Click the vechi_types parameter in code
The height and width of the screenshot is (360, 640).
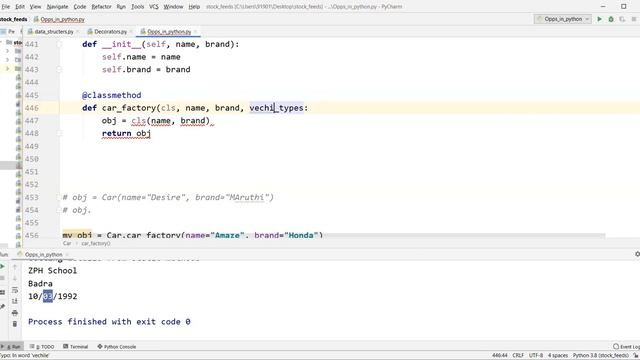(276, 108)
